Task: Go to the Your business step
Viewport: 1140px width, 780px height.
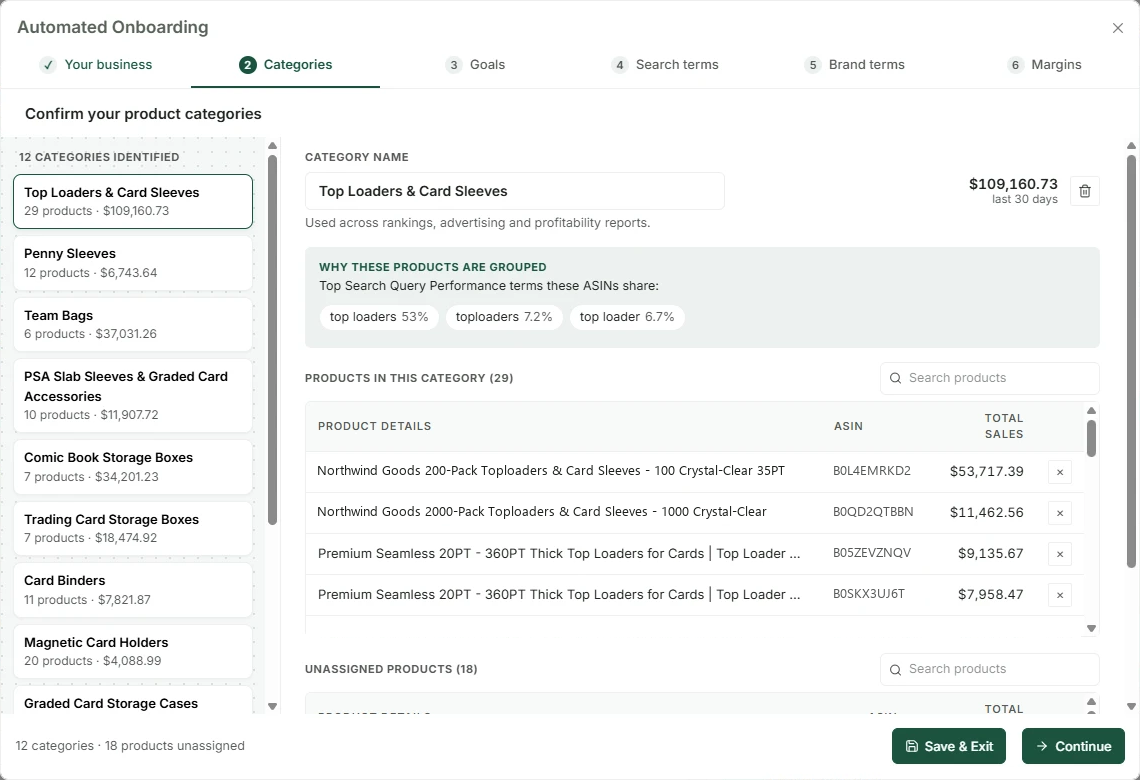Action: tap(96, 65)
